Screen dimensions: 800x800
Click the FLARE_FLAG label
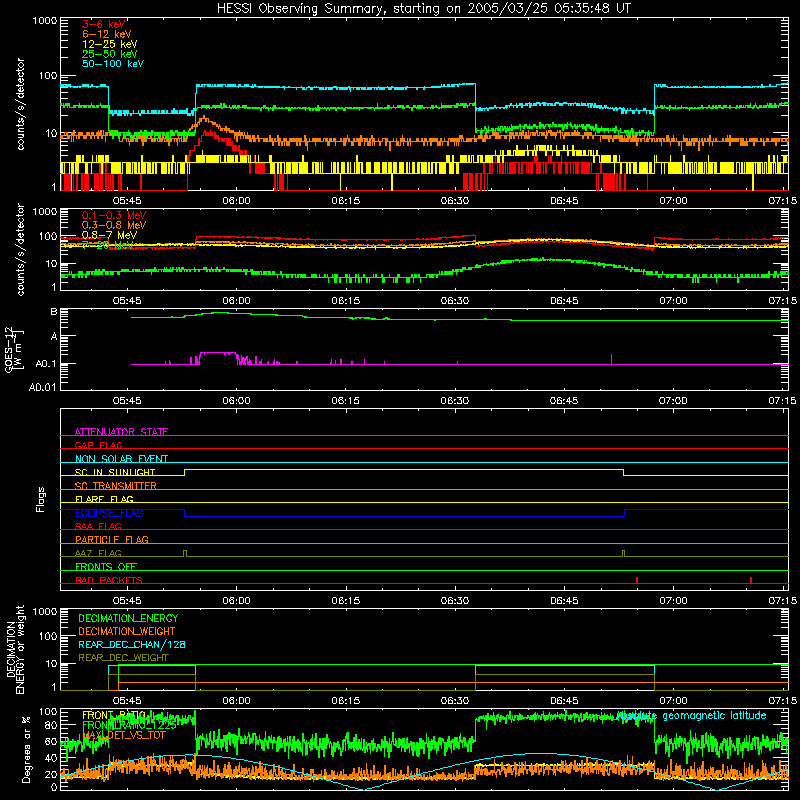click(104, 499)
